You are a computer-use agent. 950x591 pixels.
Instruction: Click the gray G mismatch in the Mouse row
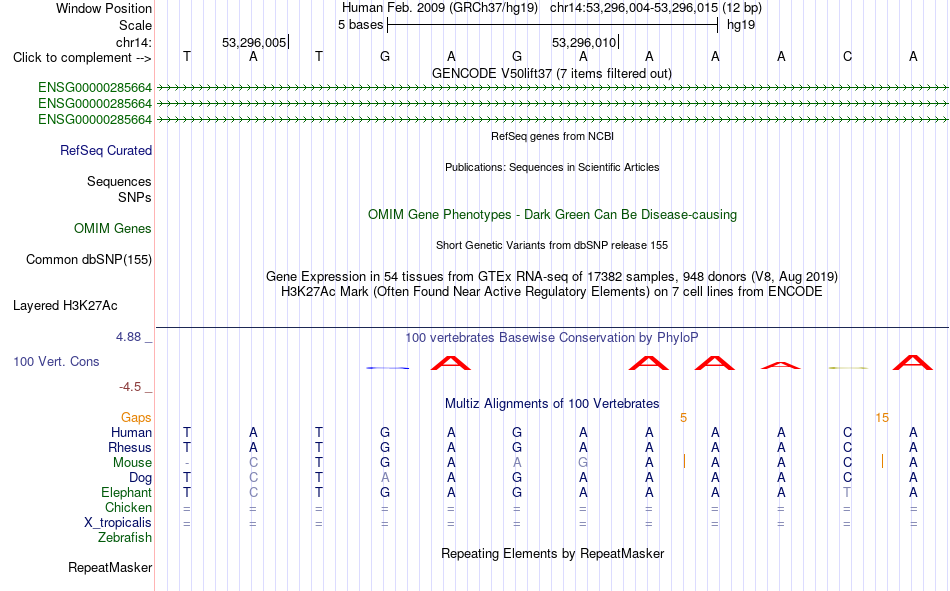pos(583,462)
